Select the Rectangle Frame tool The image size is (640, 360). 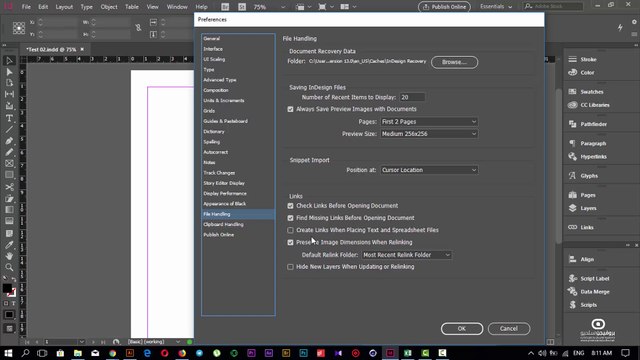9,164
